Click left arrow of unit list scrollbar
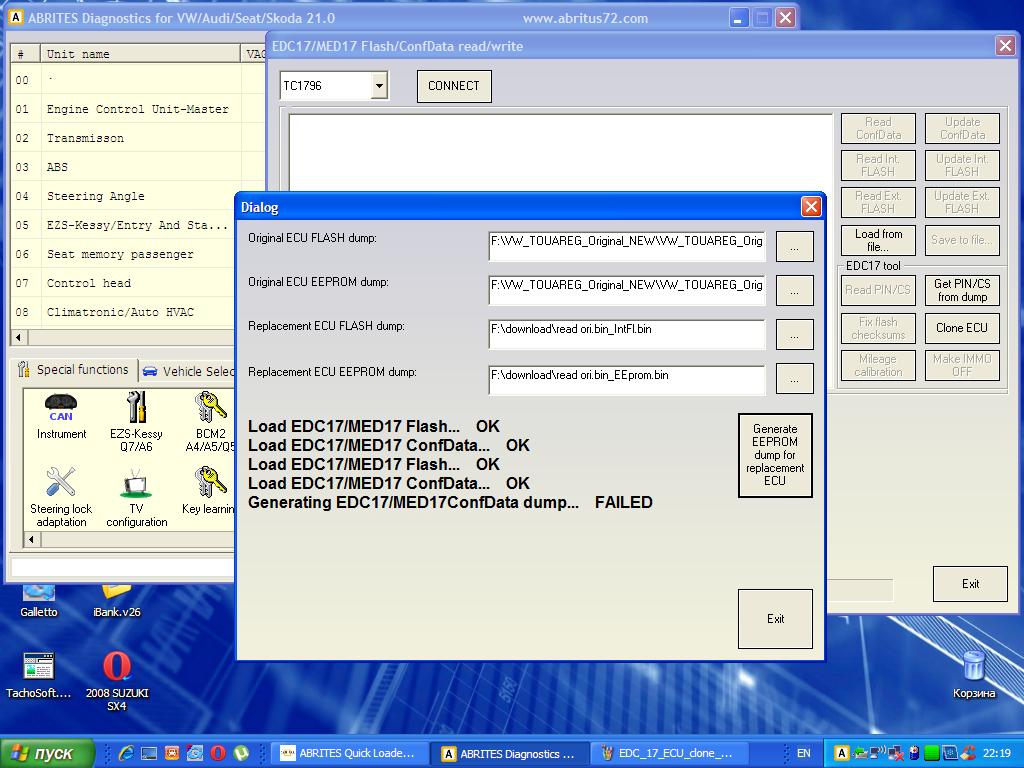Viewport: 1024px width, 768px height. [19, 338]
